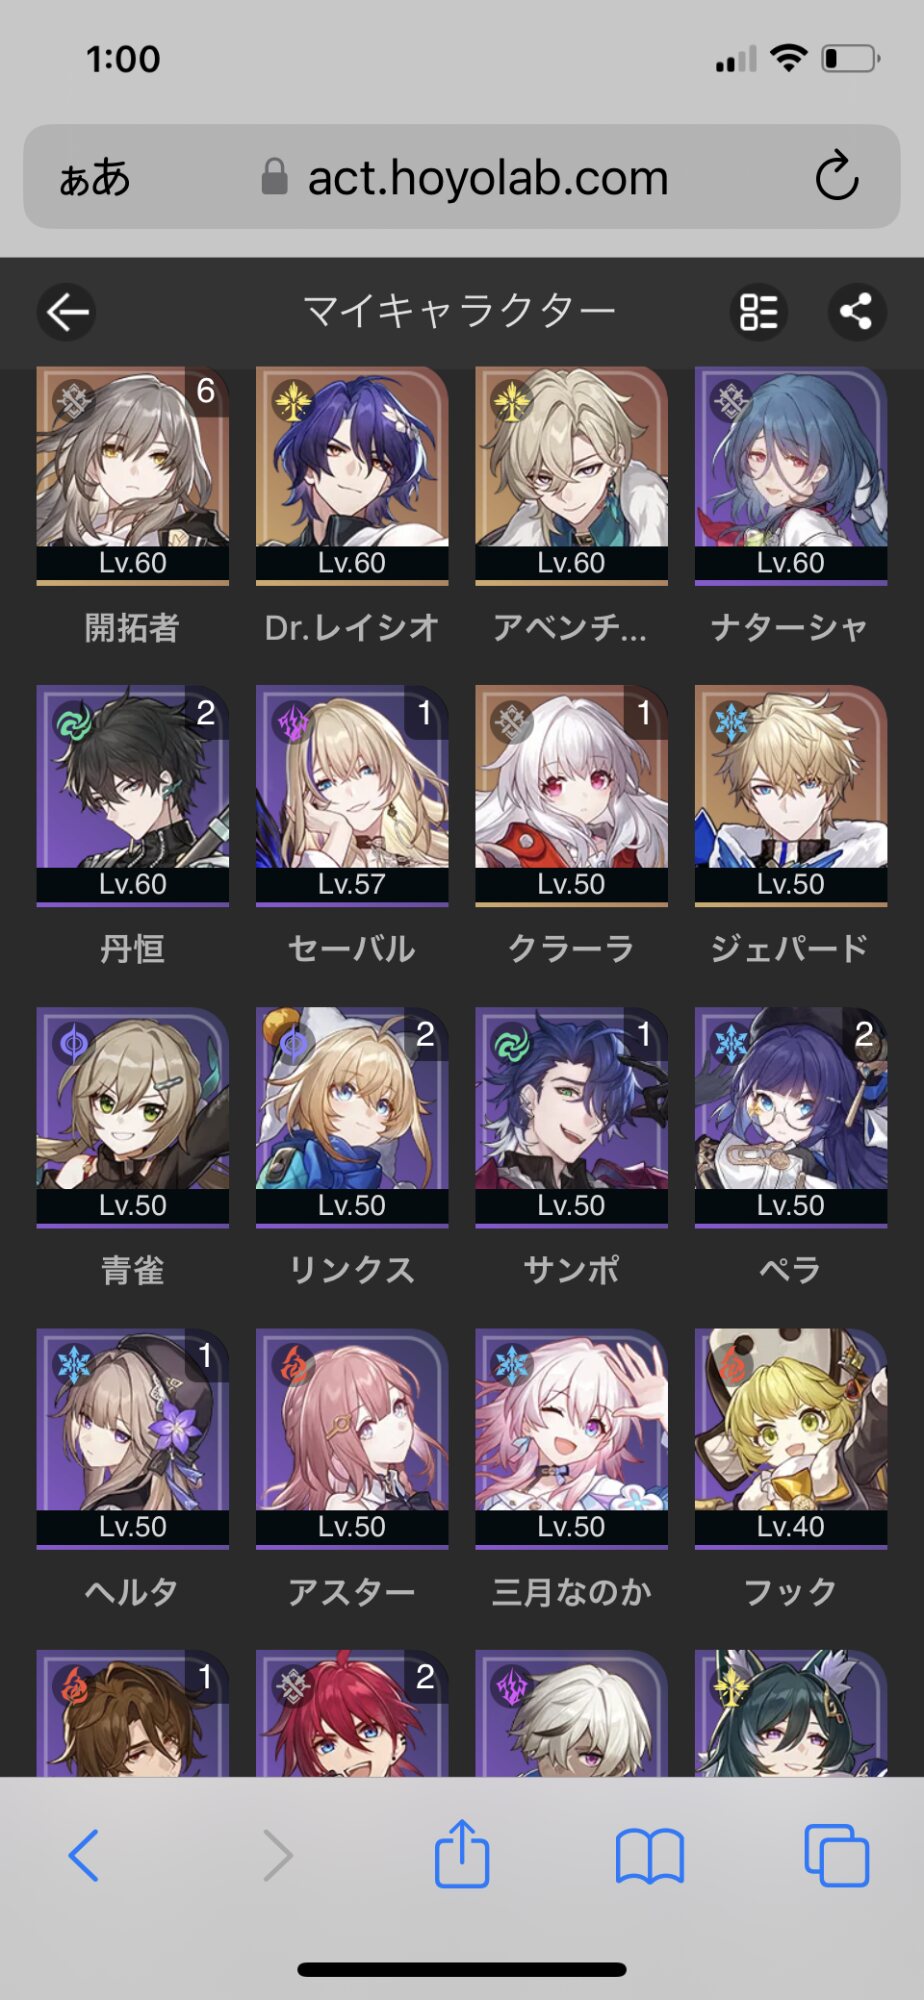Open Safari share sheet icon
Viewport: 924px width, 2000px height.
462,1854
